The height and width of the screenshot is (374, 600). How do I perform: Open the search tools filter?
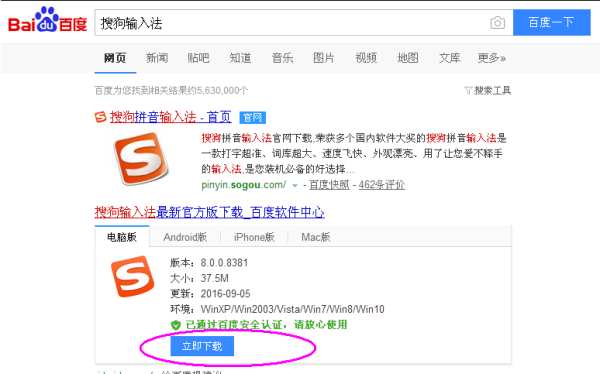click(488, 91)
